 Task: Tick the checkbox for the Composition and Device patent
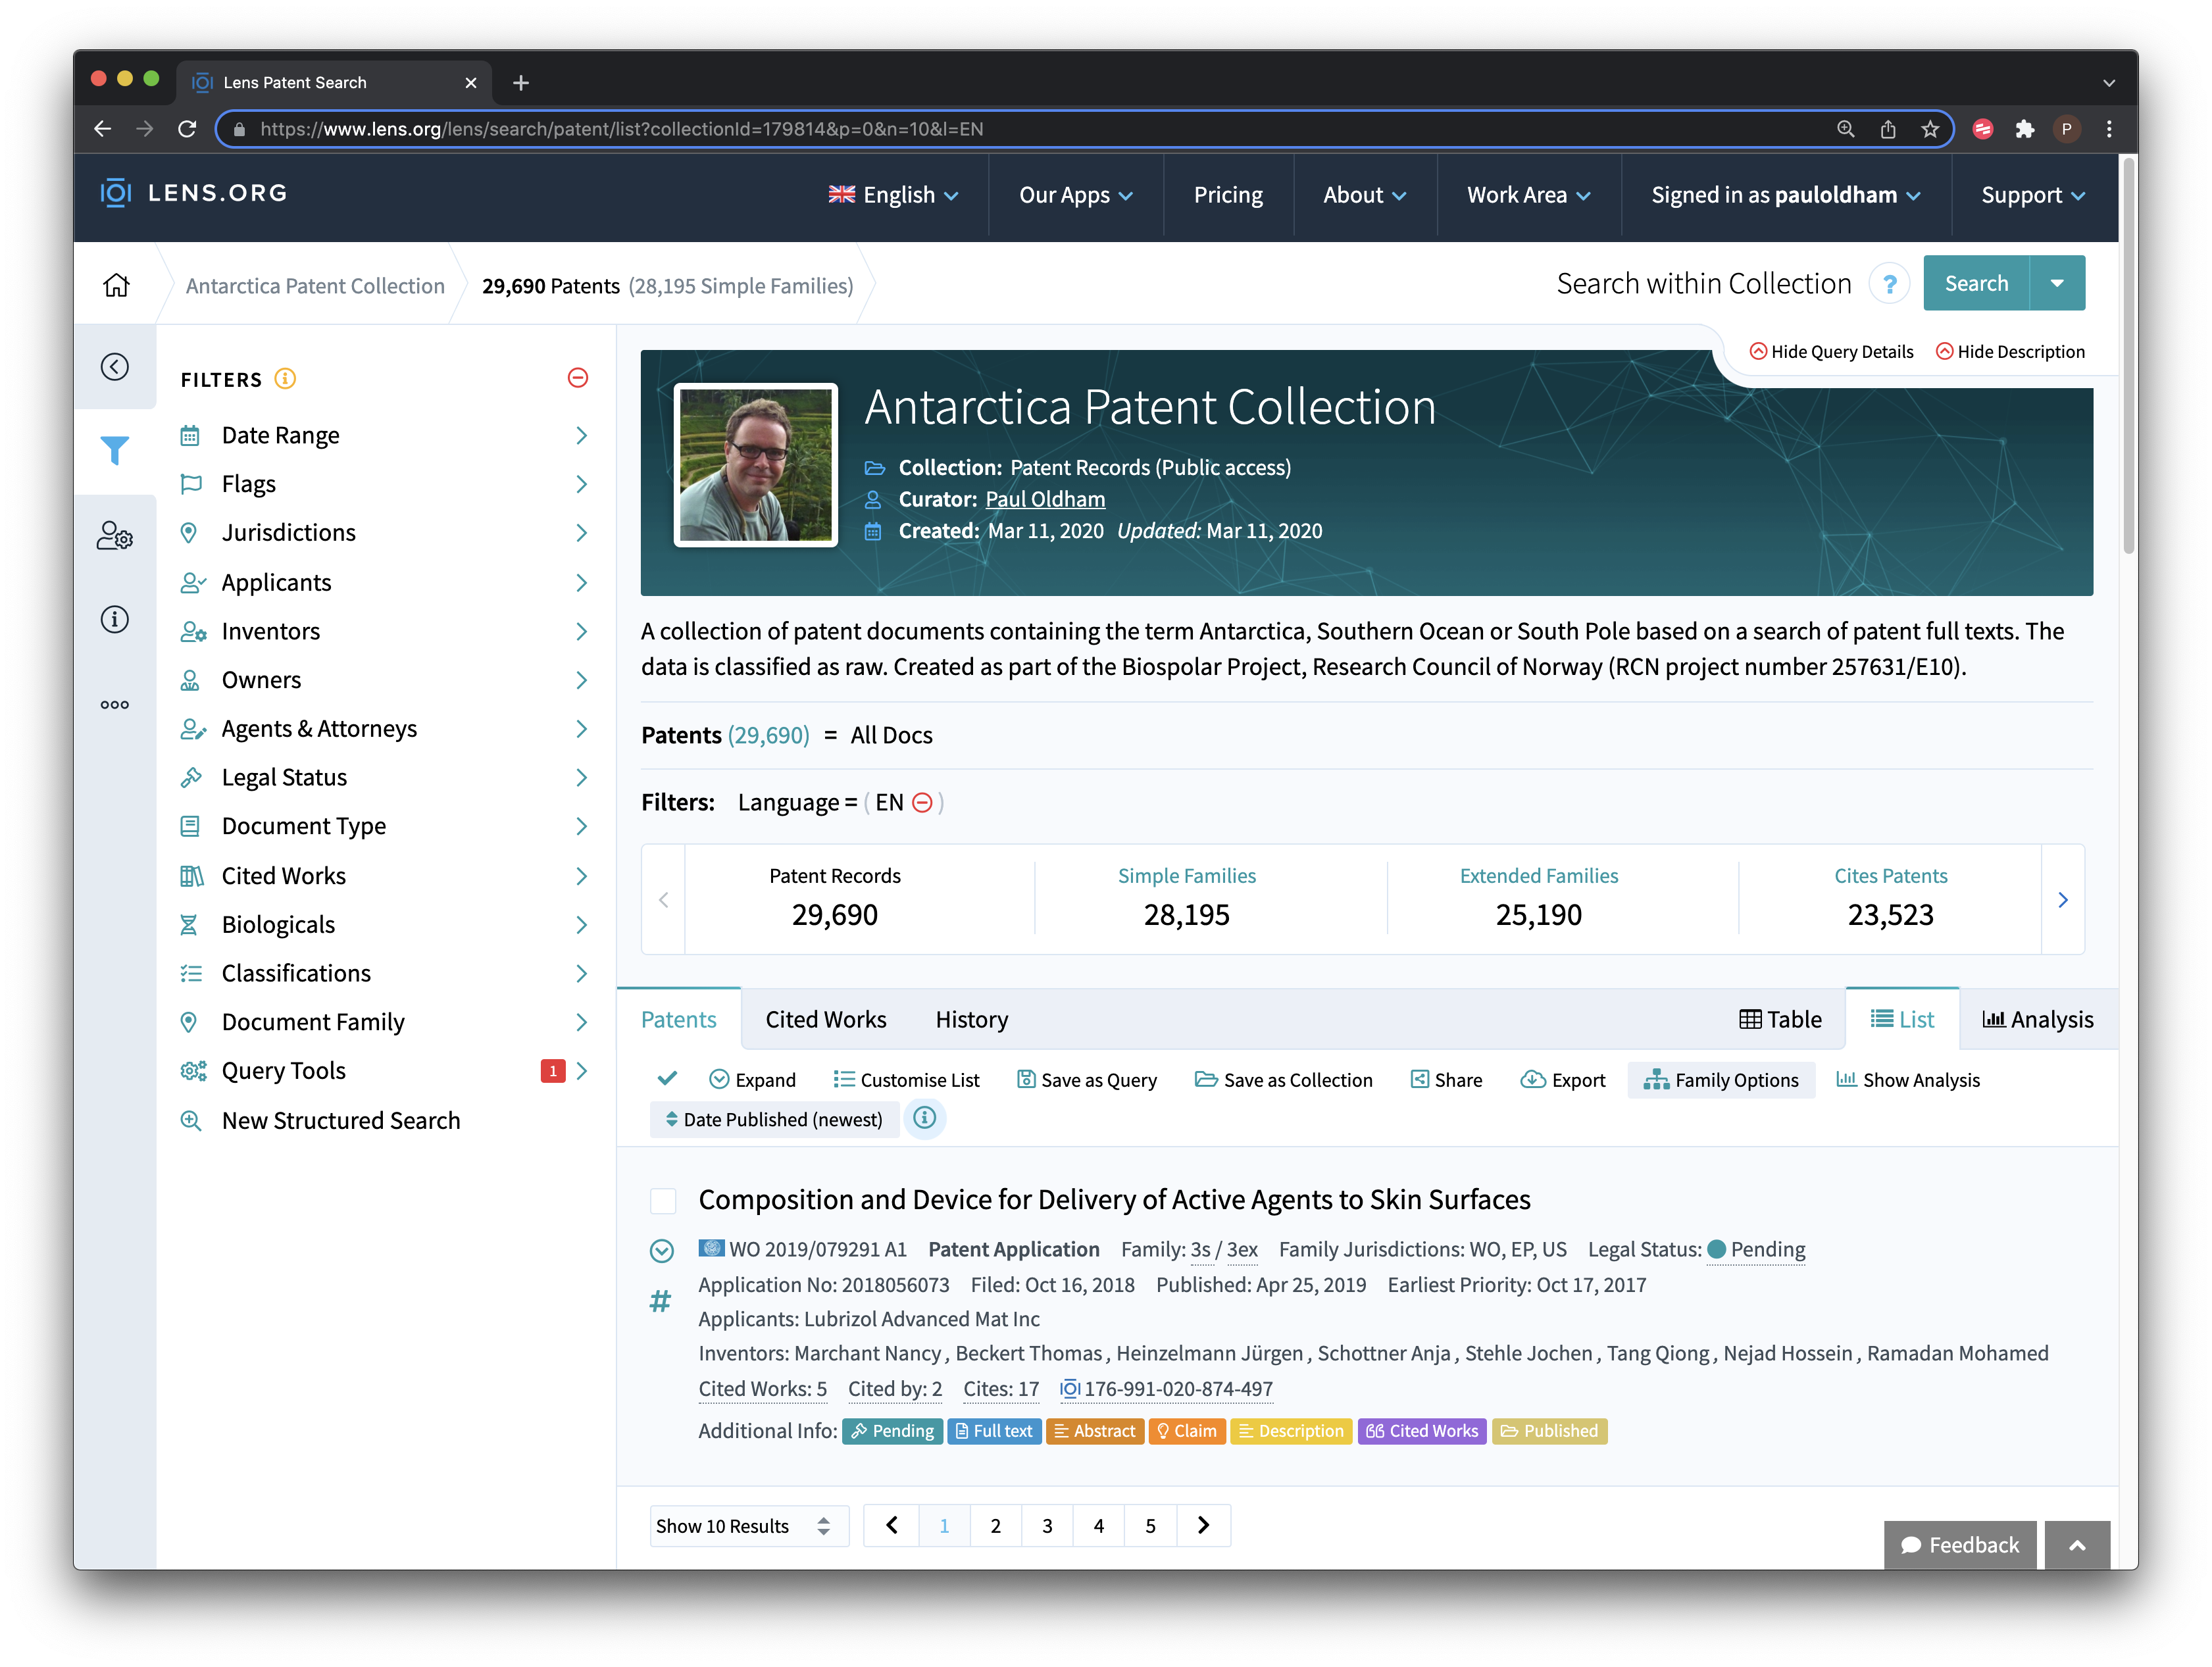point(663,1200)
